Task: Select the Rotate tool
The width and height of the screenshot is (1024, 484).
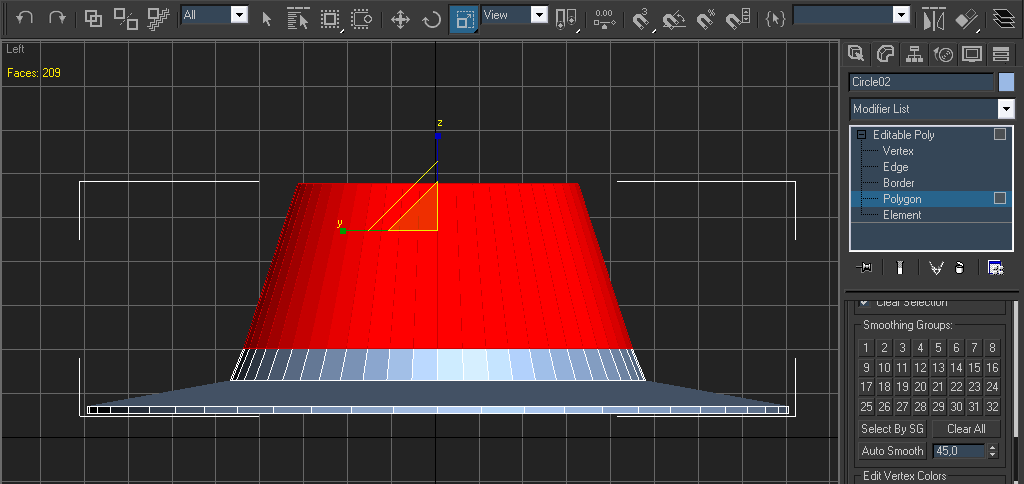Action: click(x=431, y=19)
